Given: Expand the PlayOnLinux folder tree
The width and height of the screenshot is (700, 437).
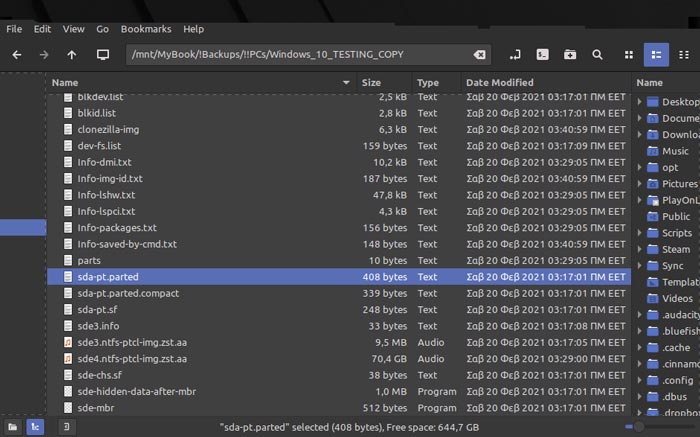Looking at the screenshot, I should [639, 200].
